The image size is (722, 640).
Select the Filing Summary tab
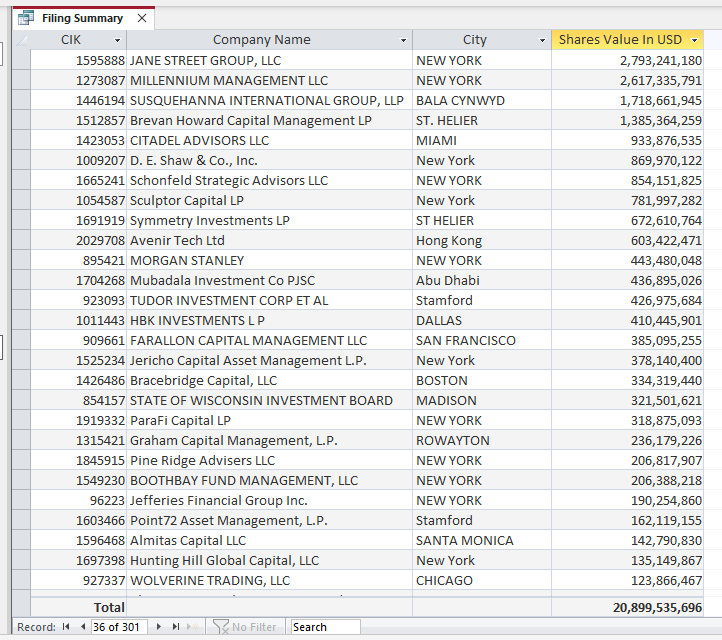[x=83, y=18]
